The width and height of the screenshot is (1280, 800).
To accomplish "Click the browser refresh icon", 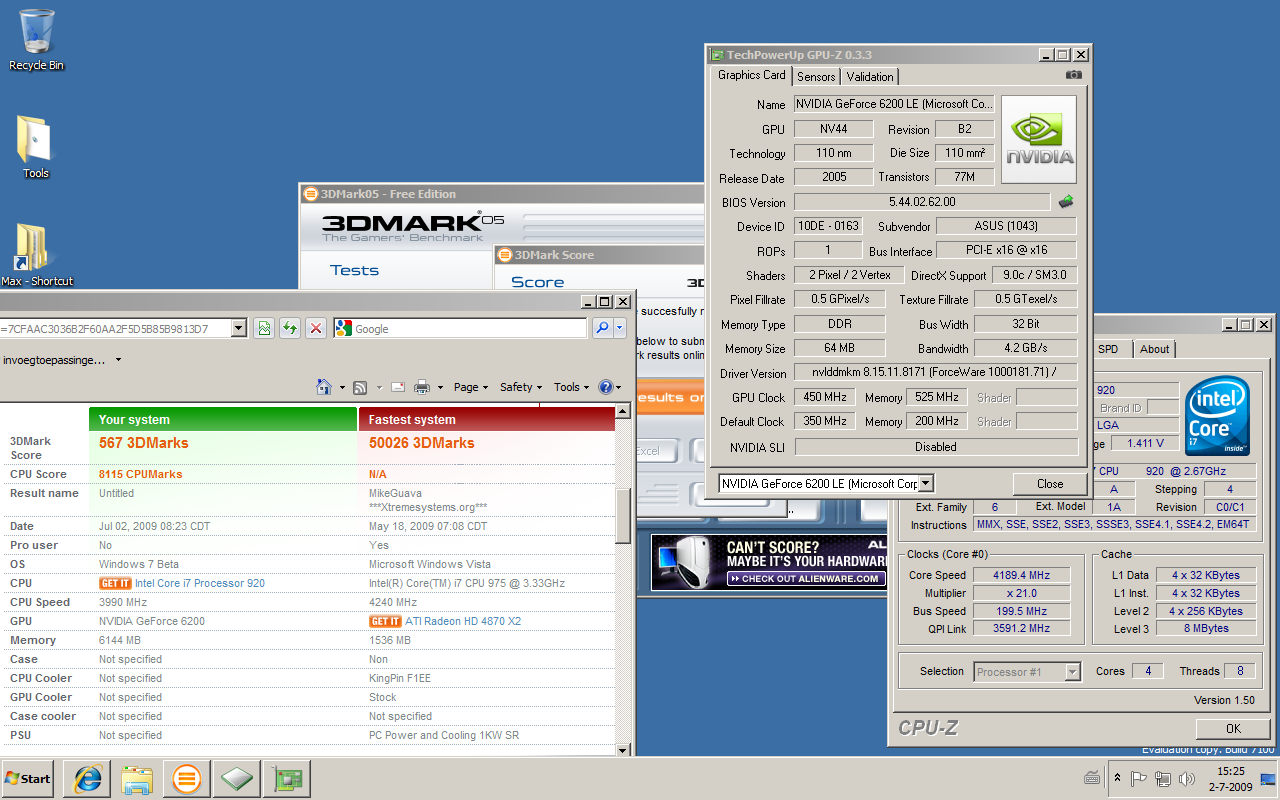I will coord(290,328).
